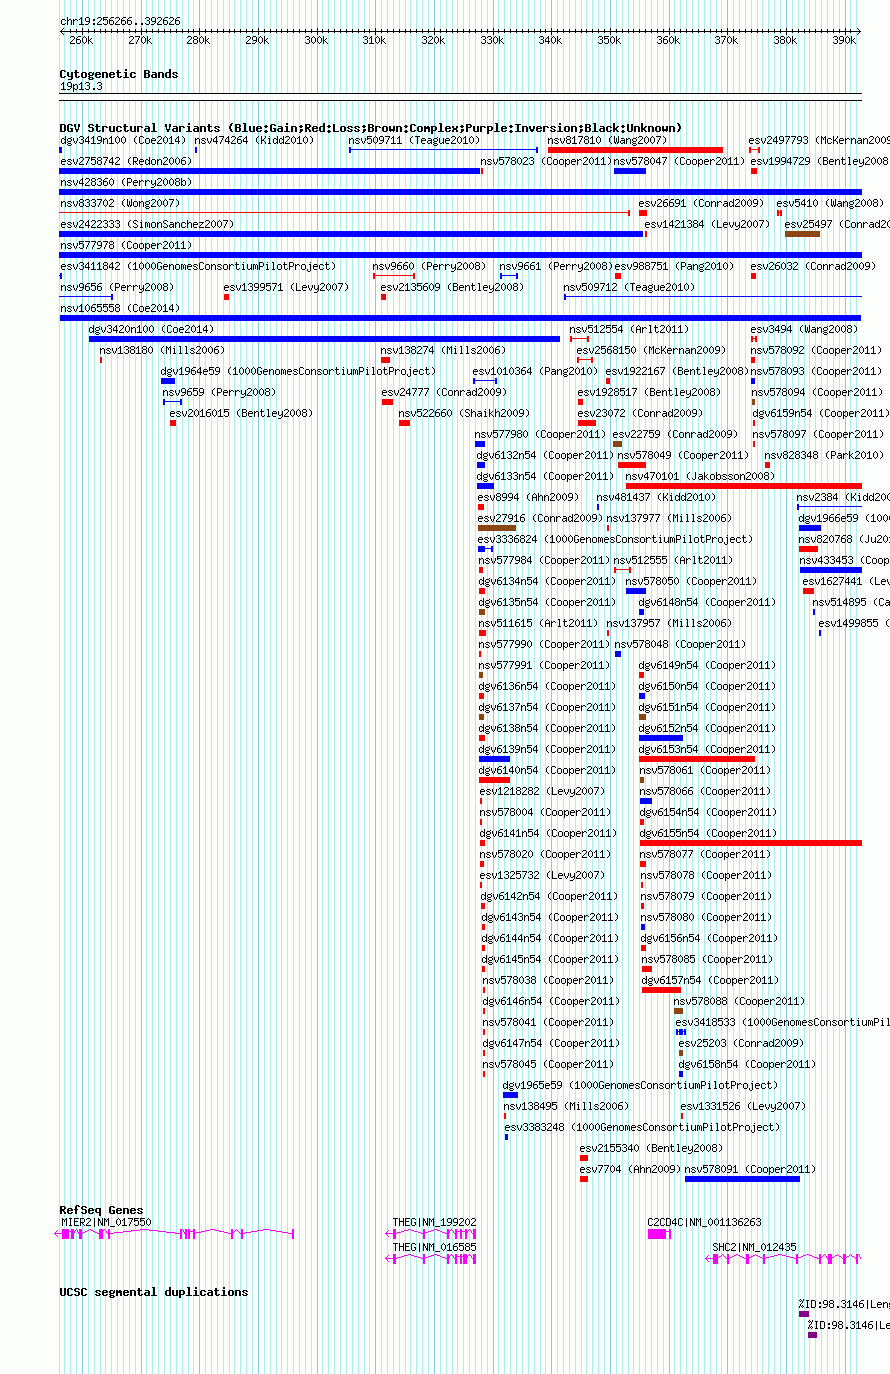Click the nsv9660 (Perry2008) red feature
The height and width of the screenshot is (1374, 890).
tap(394, 276)
